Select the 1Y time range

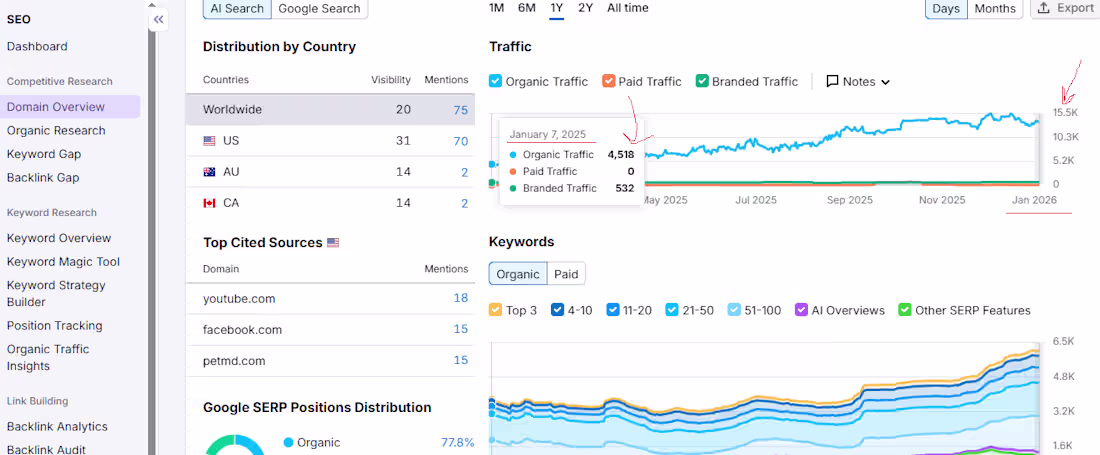(557, 8)
